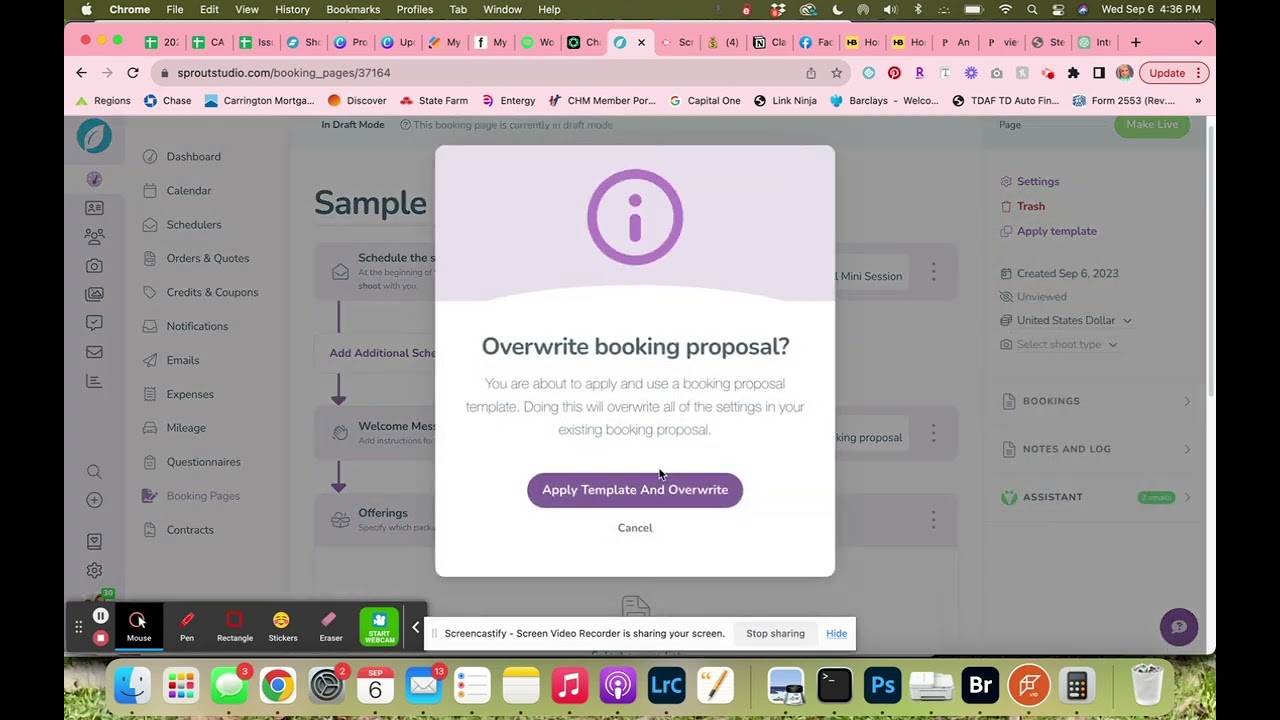The image size is (1280, 720).
Task: Open the Capital One bookmark
Action: point(705,101)
